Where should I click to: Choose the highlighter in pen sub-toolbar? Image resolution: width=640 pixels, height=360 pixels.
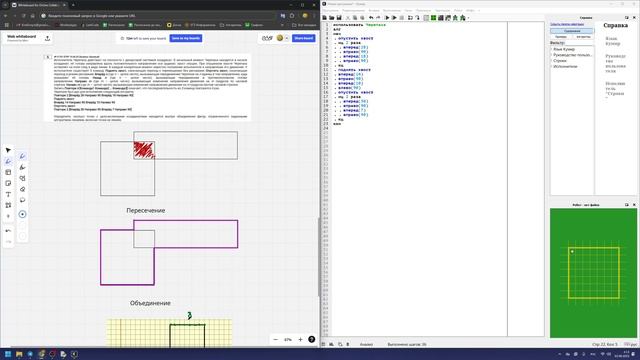tap(22, 167)
